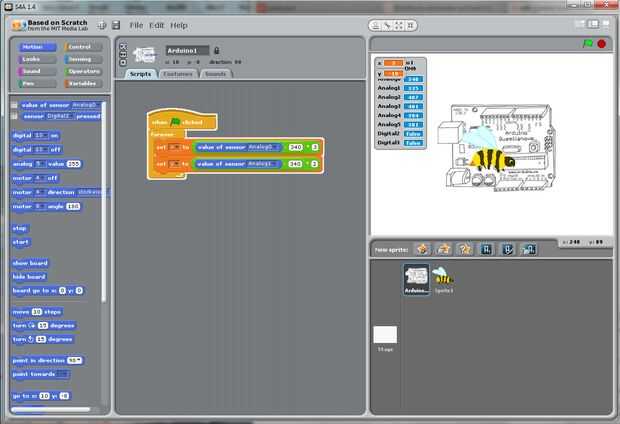Select the Sprite1 bee thumbnail

[443, 279]
